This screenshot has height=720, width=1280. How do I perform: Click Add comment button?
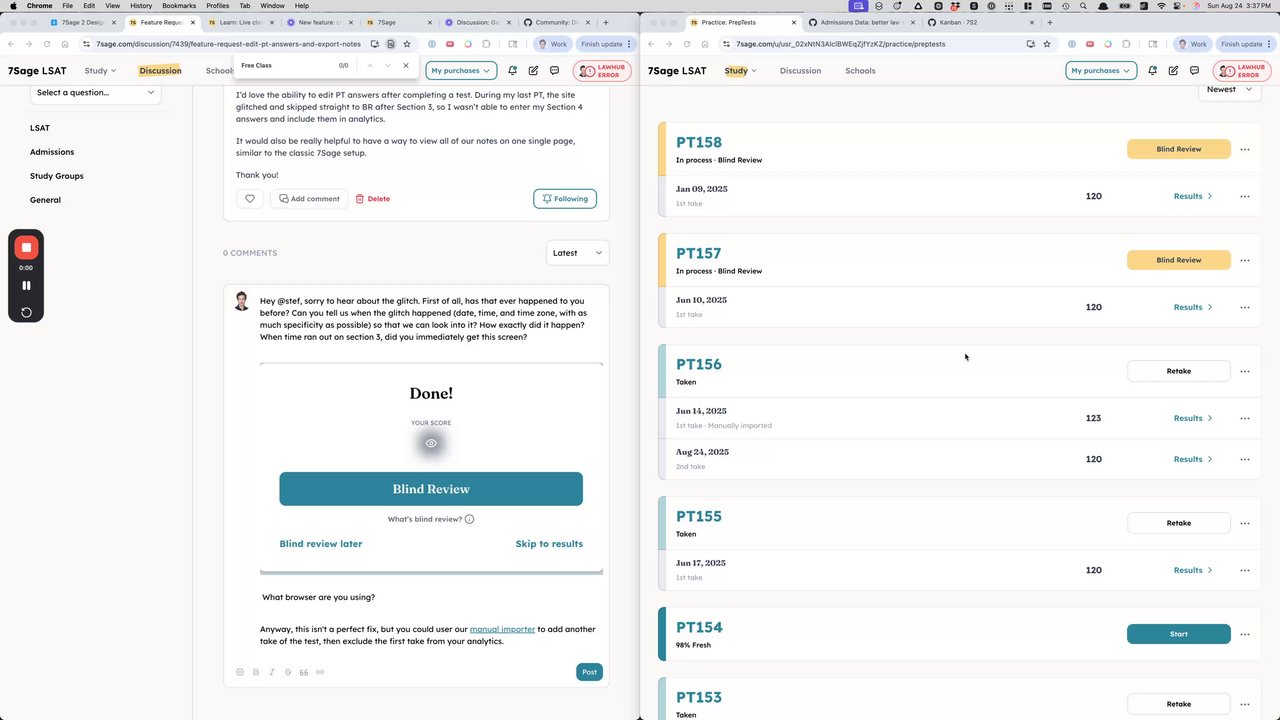pyautogui.click(x=309, y=199)
